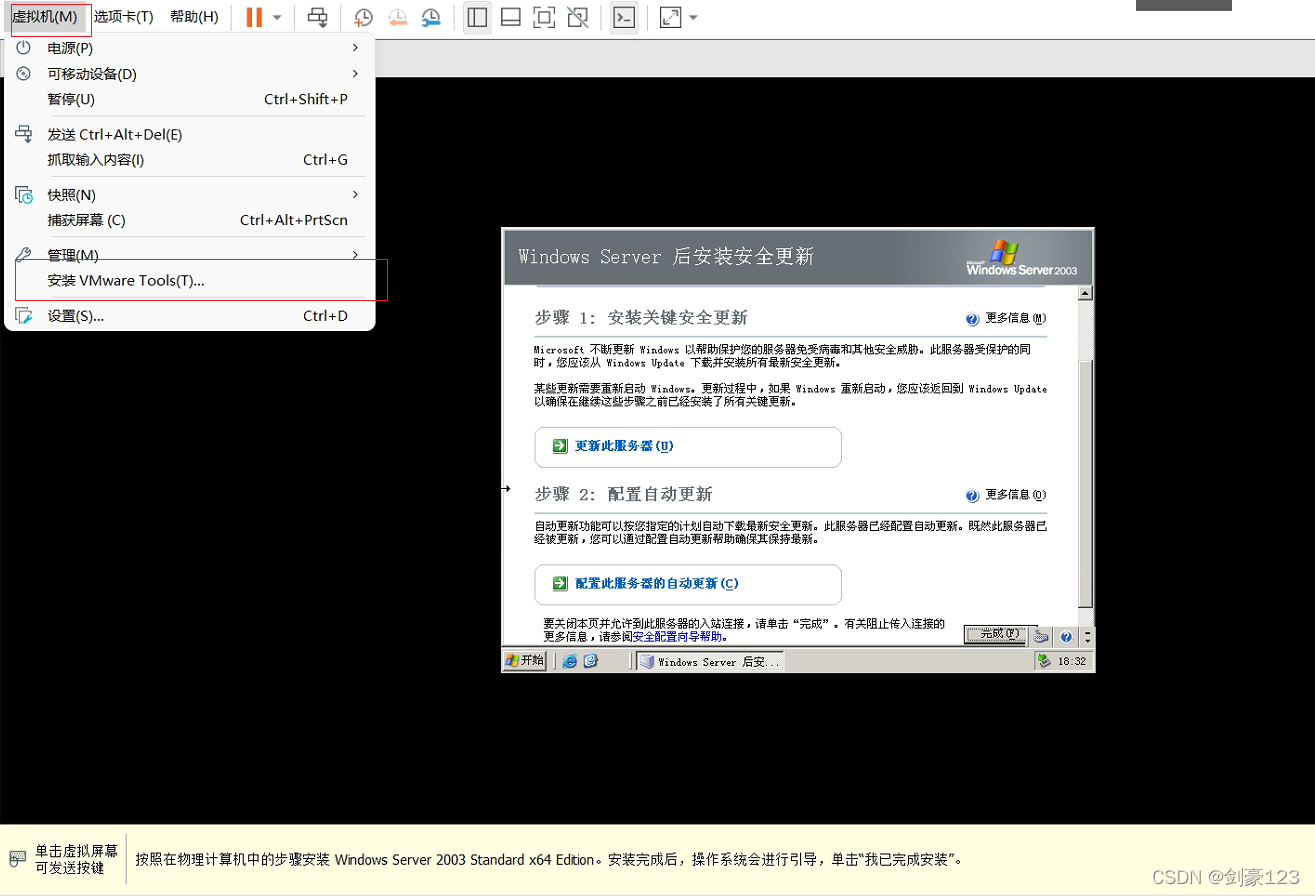Click the full screen mode toolbar icon
1315x896 pixels.
[x=544, y=17]
